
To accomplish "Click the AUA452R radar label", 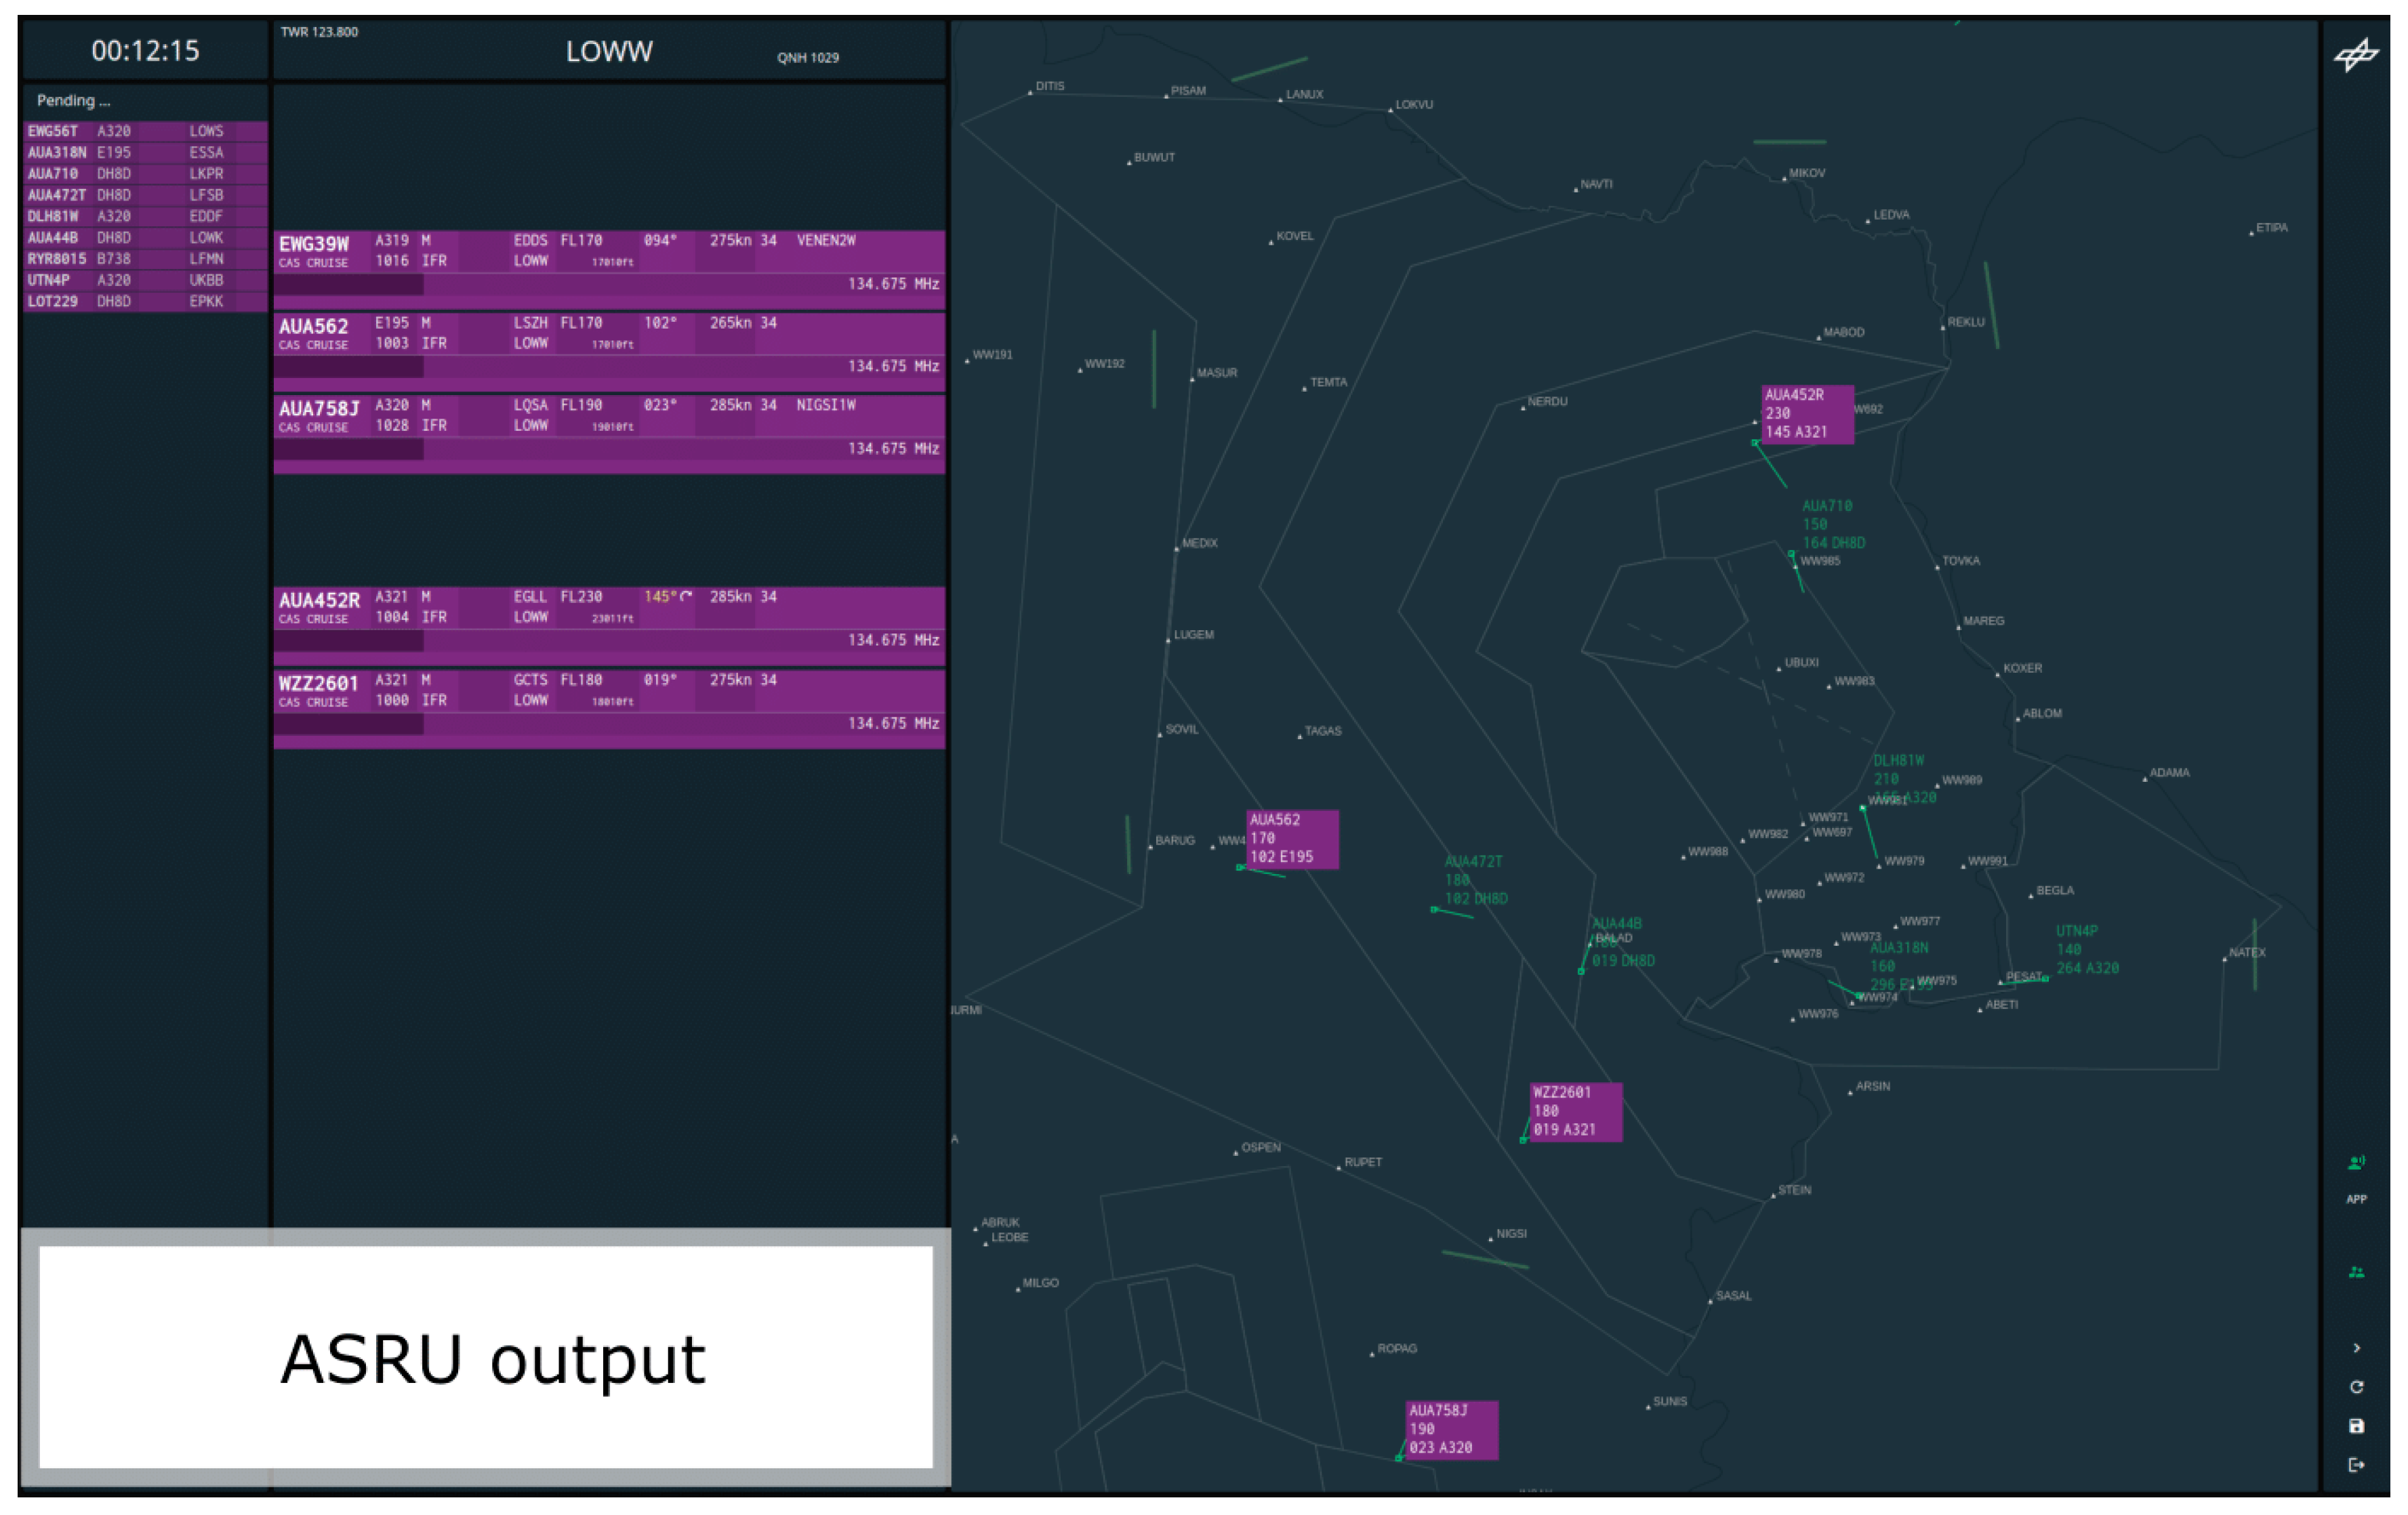I will pos(1806,413).
